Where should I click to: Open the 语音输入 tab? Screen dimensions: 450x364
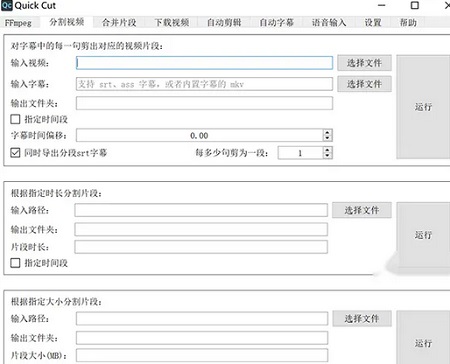[x=329, y=23]
